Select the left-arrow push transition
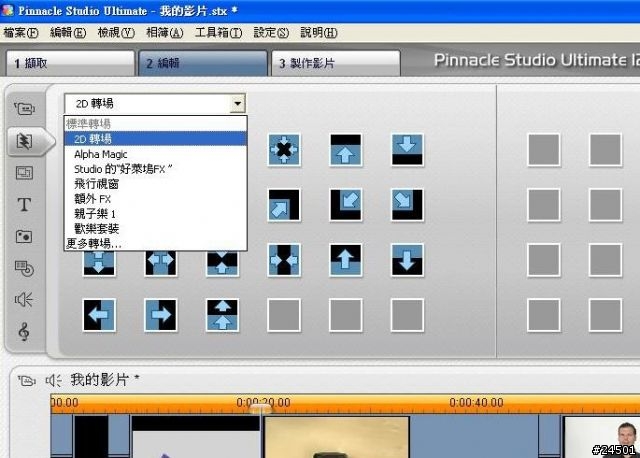640x458 pixels. [x=99, y=315]
